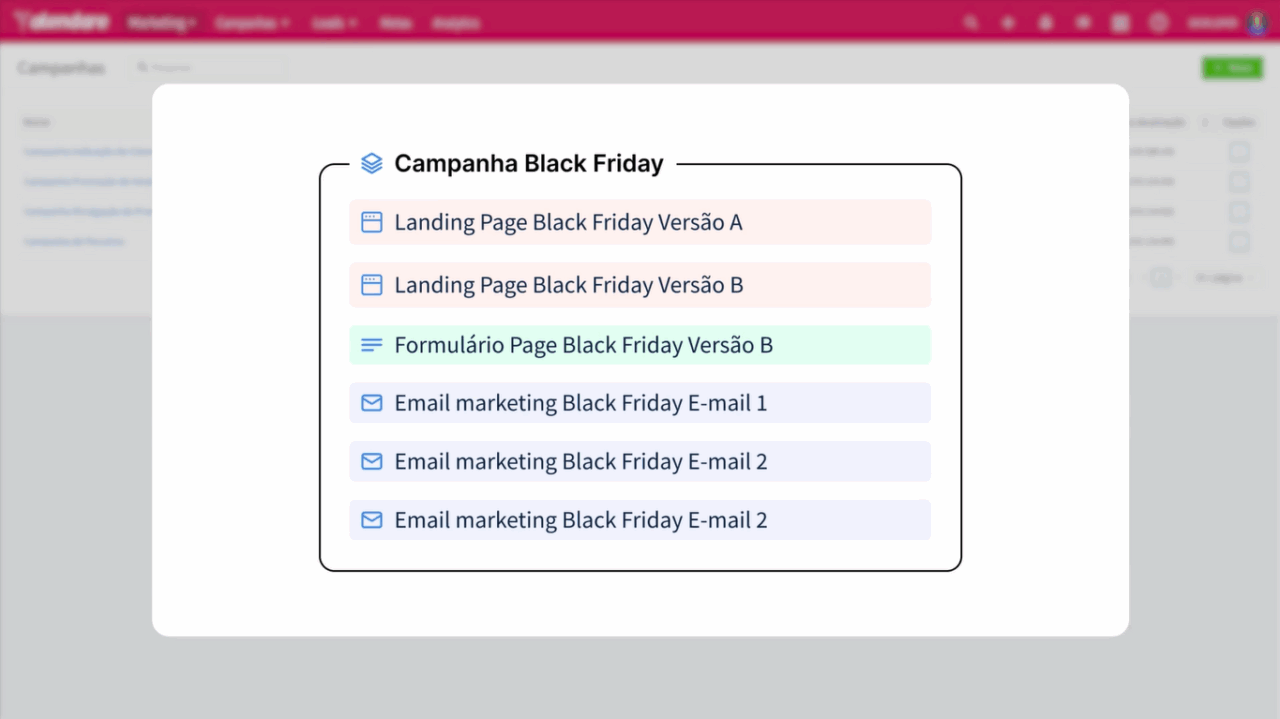
Task: Tick the checkbox in the first campaign row
Action: tap(1239, 152)
